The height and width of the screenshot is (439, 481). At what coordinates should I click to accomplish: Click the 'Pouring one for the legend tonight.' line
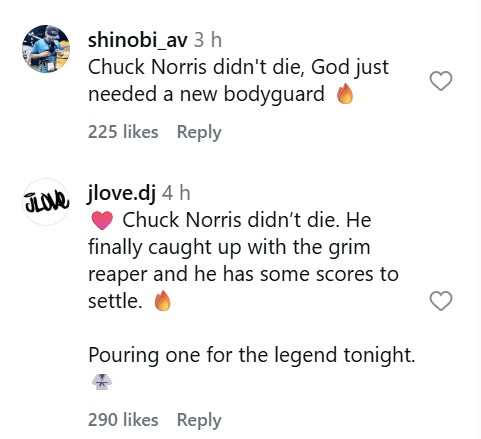pyautogui.click(x=252, y=356)
